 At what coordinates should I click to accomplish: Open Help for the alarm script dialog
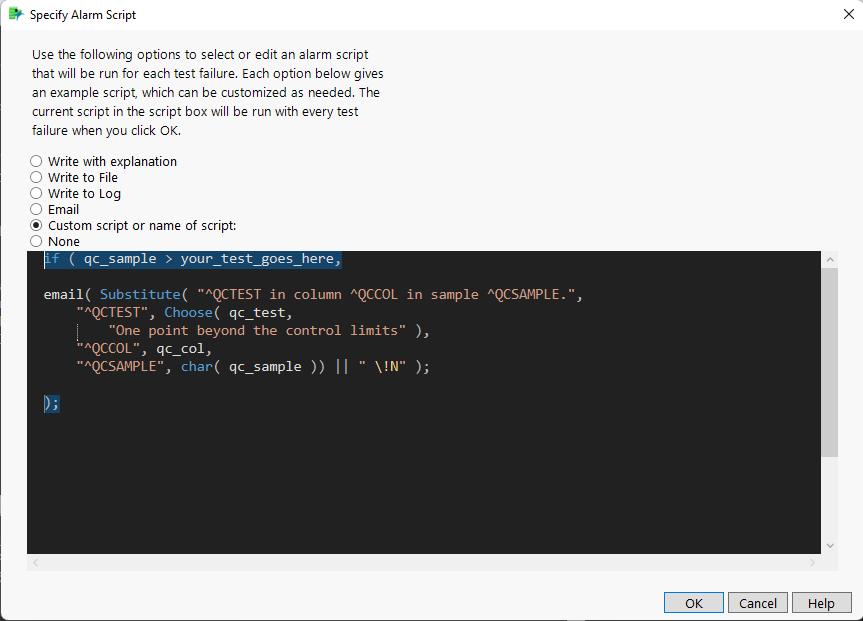tap(821, 602)
